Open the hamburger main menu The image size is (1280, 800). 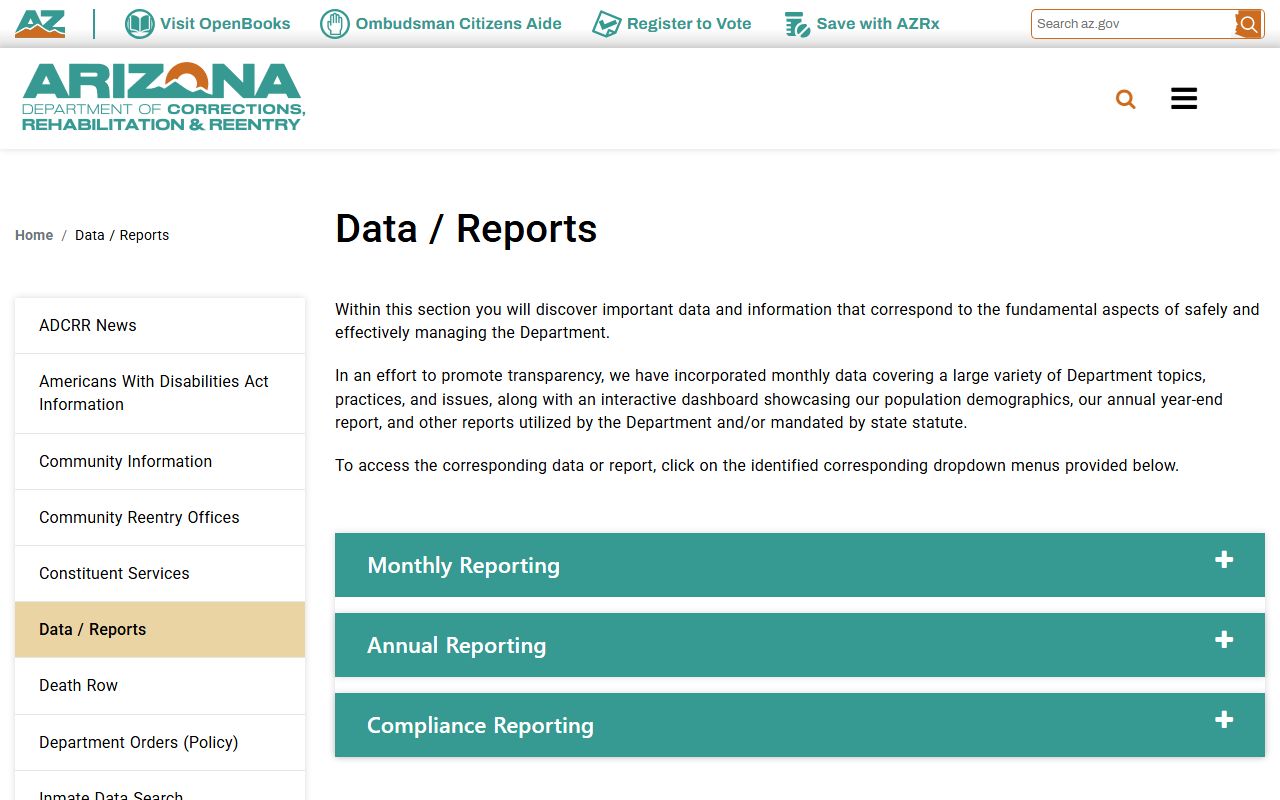pos(1184,98)
